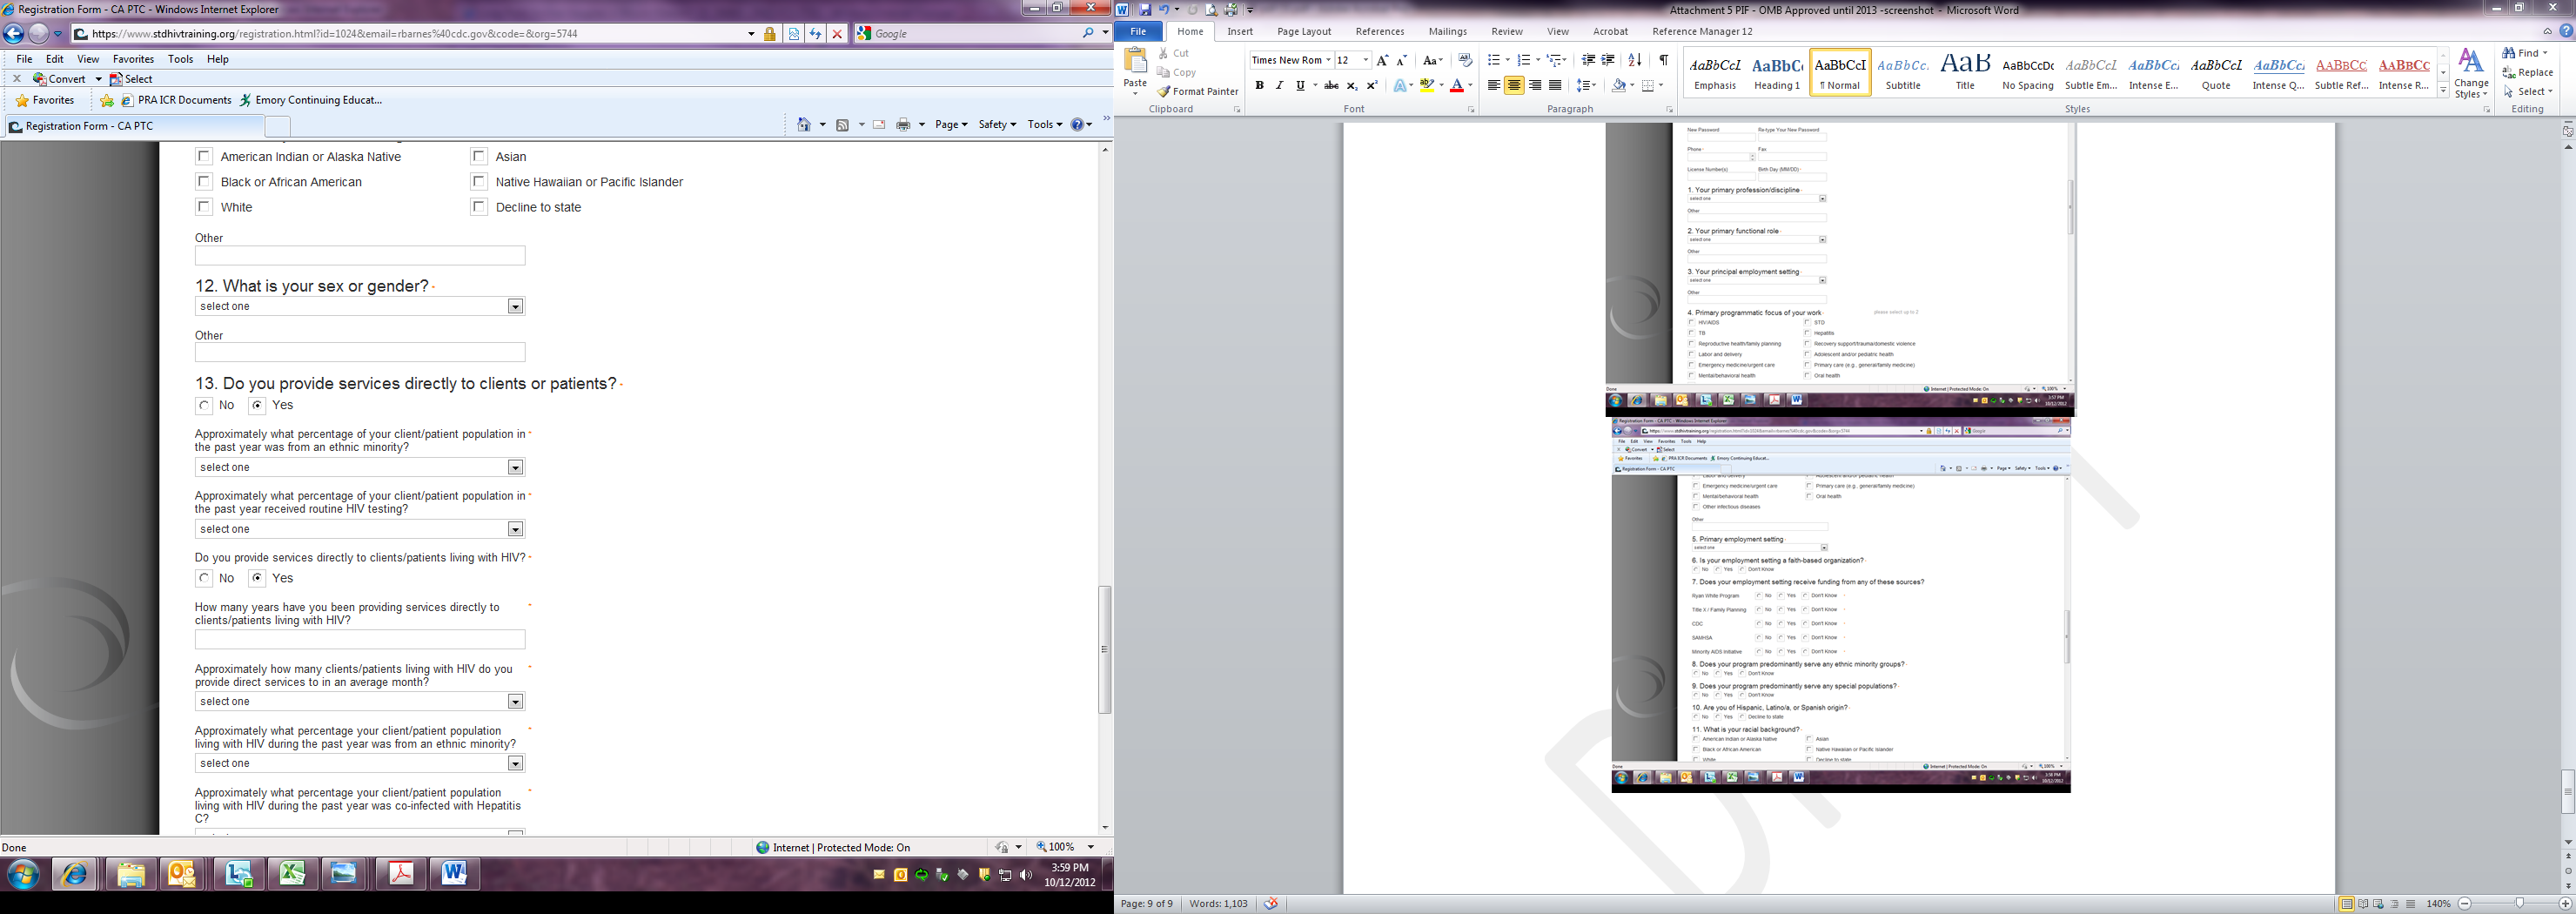This screenshot has width=2576, height=914.
Task: Click the Replace button in Editing group
Action: [x=2527, y=72]
